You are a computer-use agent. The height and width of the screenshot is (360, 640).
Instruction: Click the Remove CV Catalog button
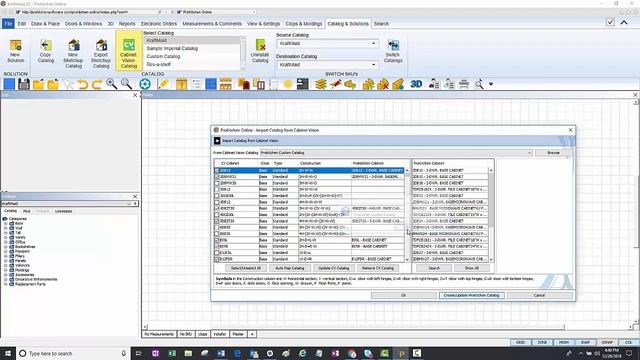378,268
